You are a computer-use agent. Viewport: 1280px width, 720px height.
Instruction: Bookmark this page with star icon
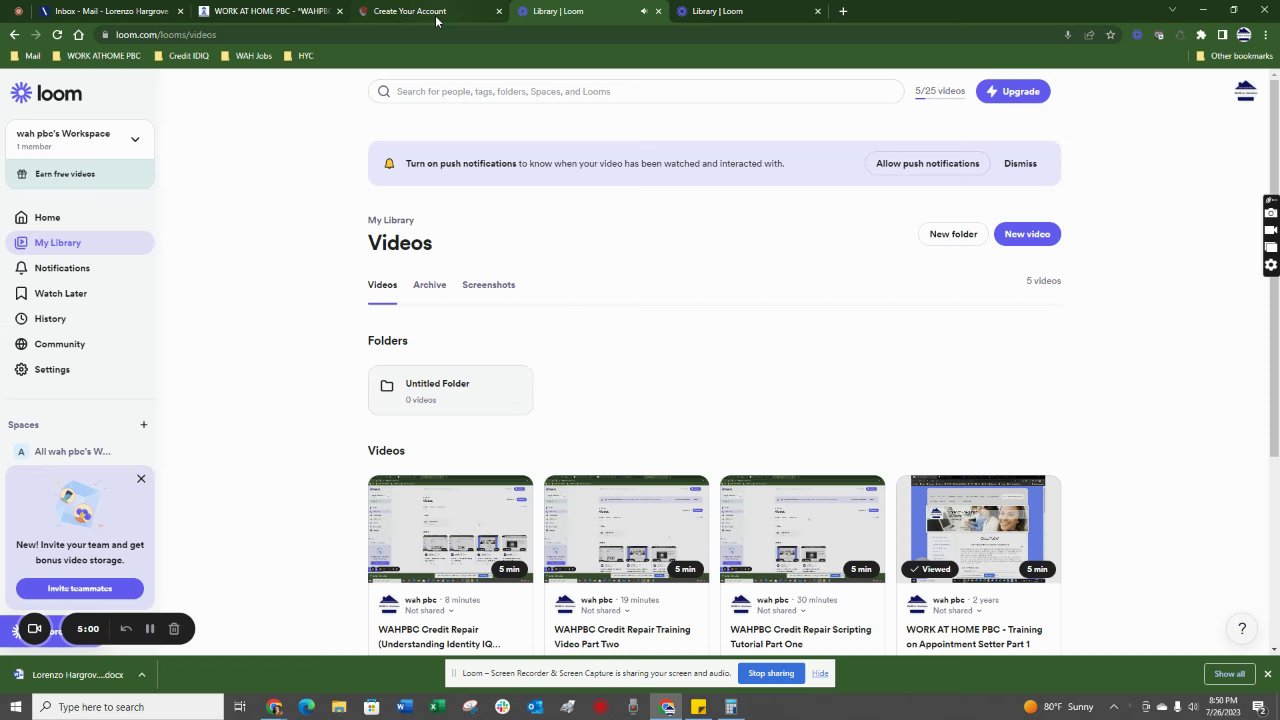[x=1110, y=35]
